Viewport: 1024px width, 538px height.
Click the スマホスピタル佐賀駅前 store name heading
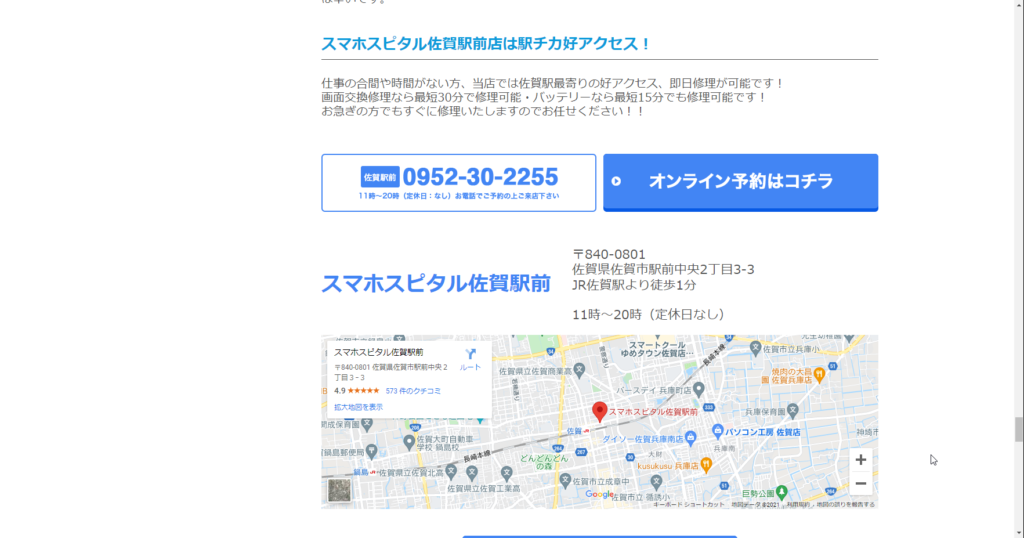pyautogui.click(x=436, y=283)
